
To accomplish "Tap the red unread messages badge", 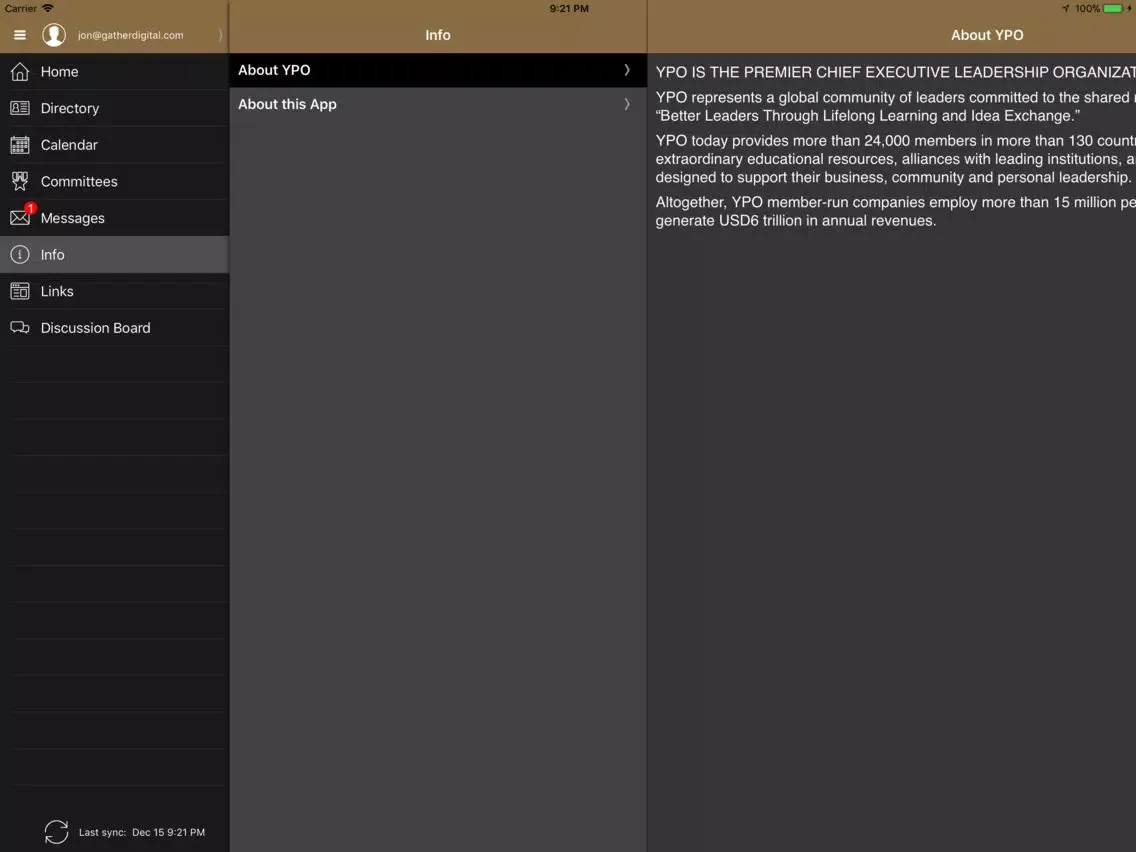I will point(30,208).
